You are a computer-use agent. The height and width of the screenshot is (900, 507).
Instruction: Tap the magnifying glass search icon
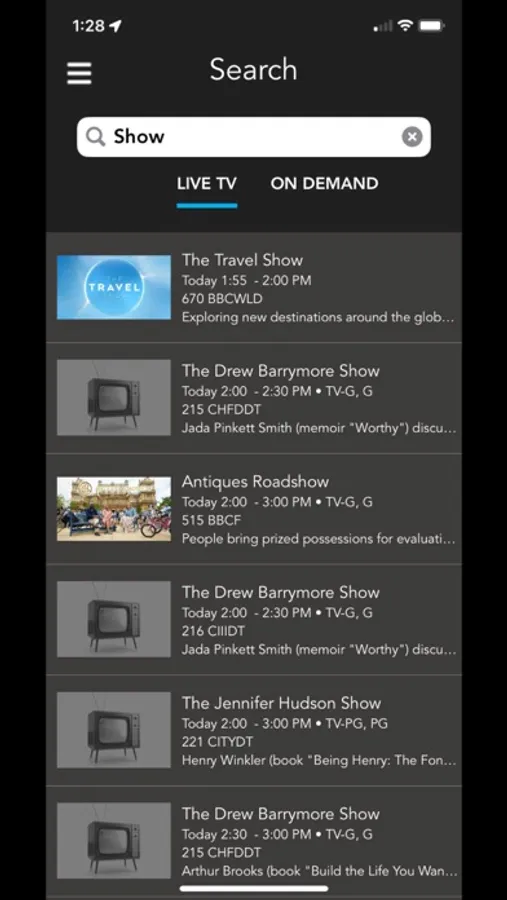pos(95,137)
